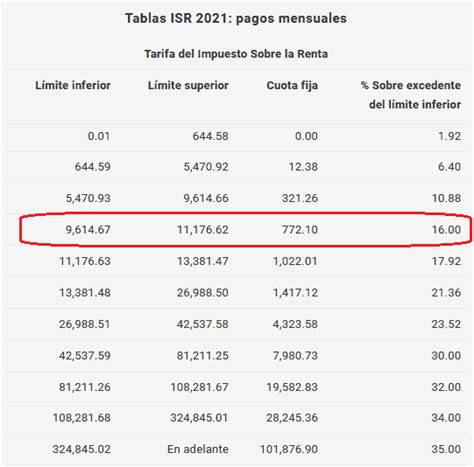
Task: Select the lower limit value 644.59
Action: coord(92,167)
